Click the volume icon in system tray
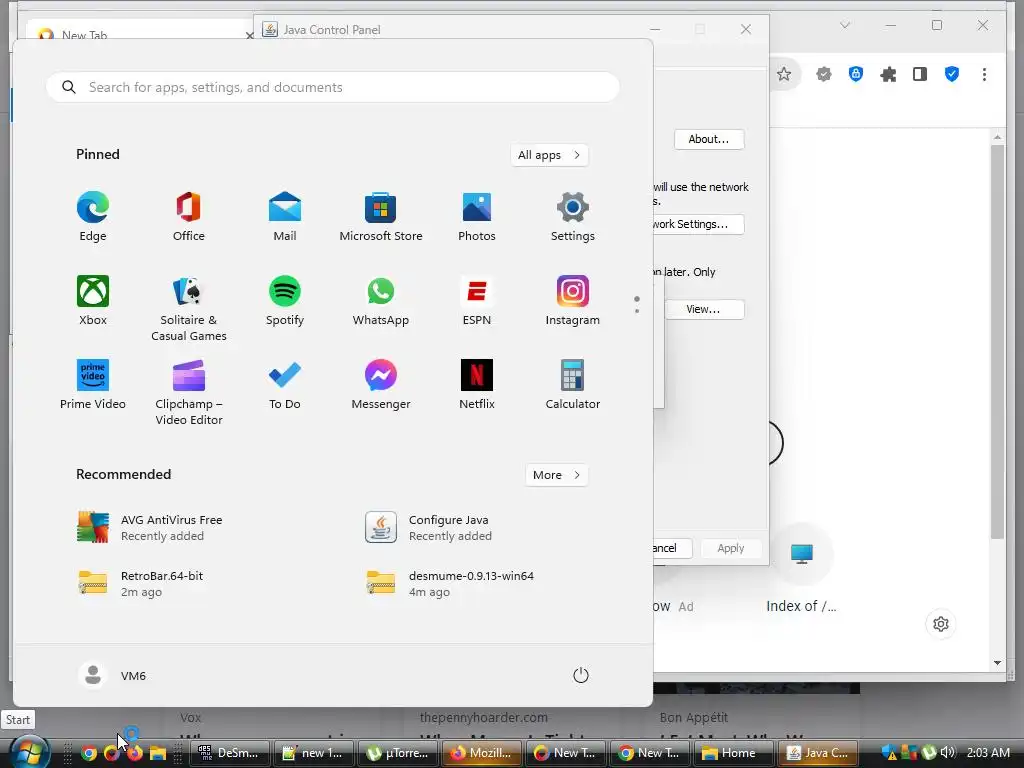 tap(948, 752)
